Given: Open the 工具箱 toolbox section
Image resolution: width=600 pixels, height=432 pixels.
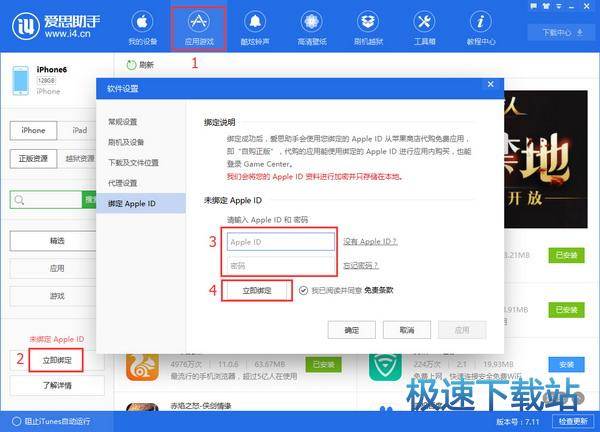Looking at the screenshot, I should (424, 28).
